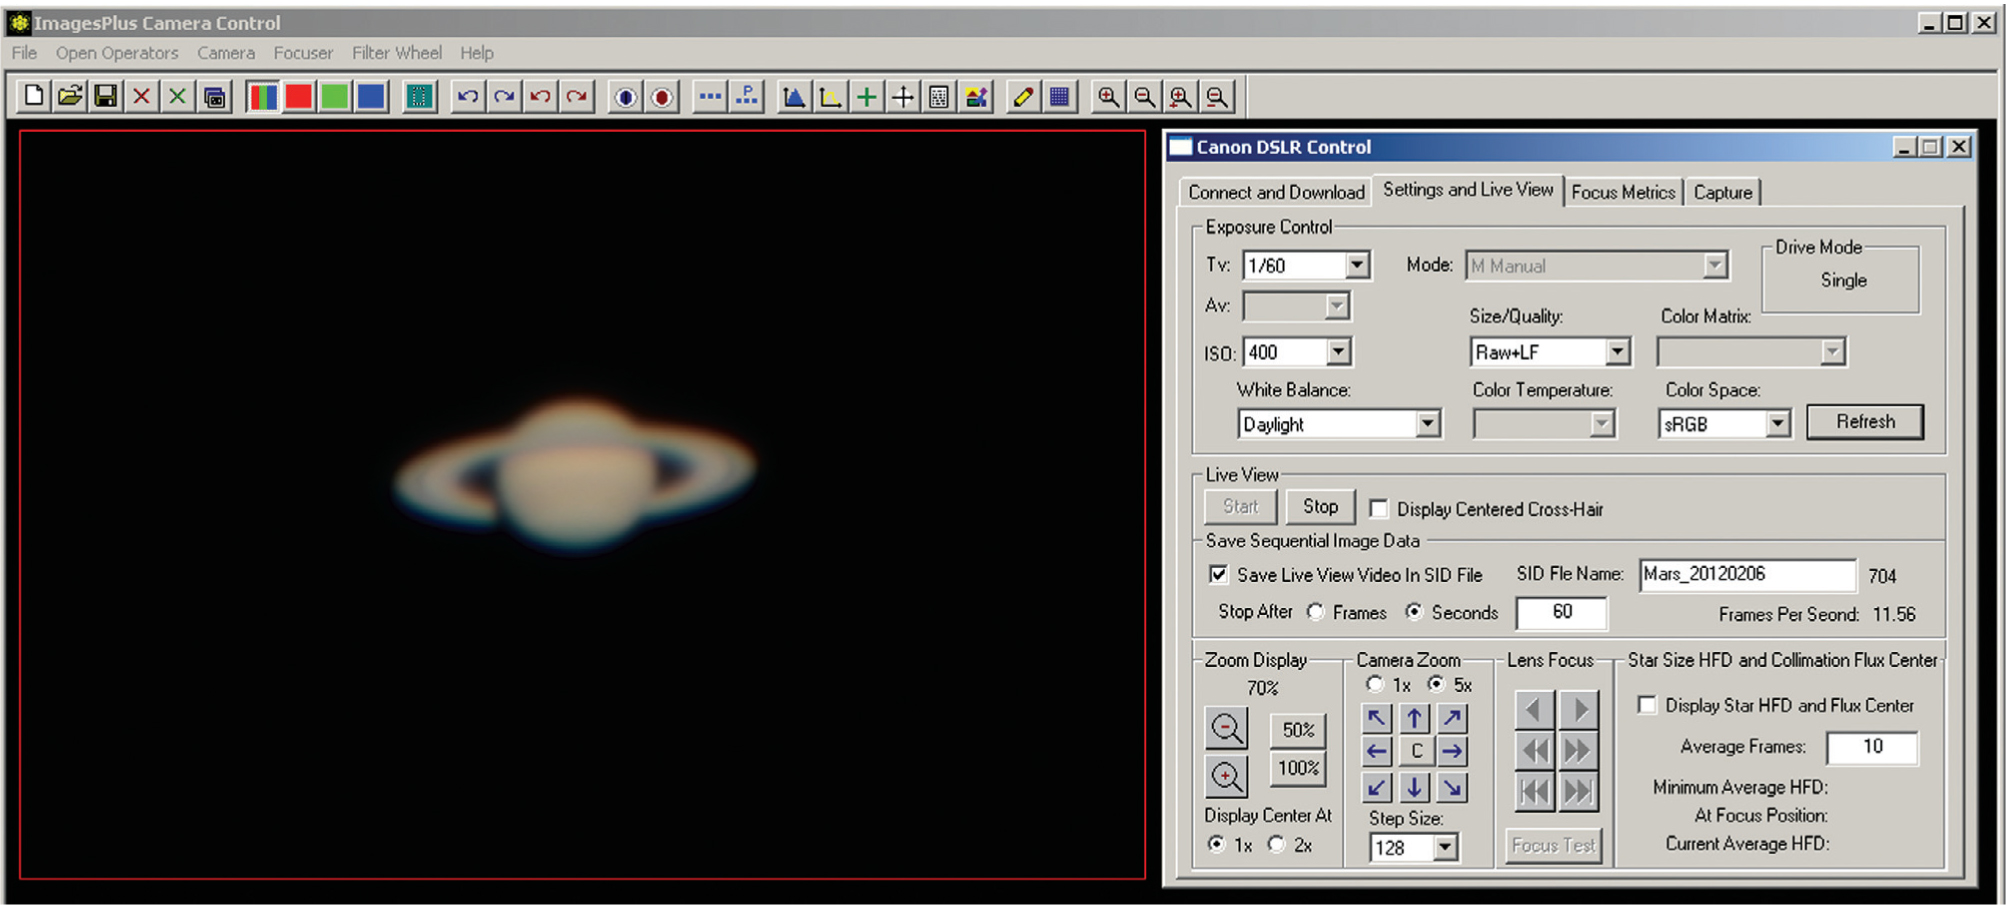Click the Refresh button
The image size is (2009, 906).
(1865, 422)
